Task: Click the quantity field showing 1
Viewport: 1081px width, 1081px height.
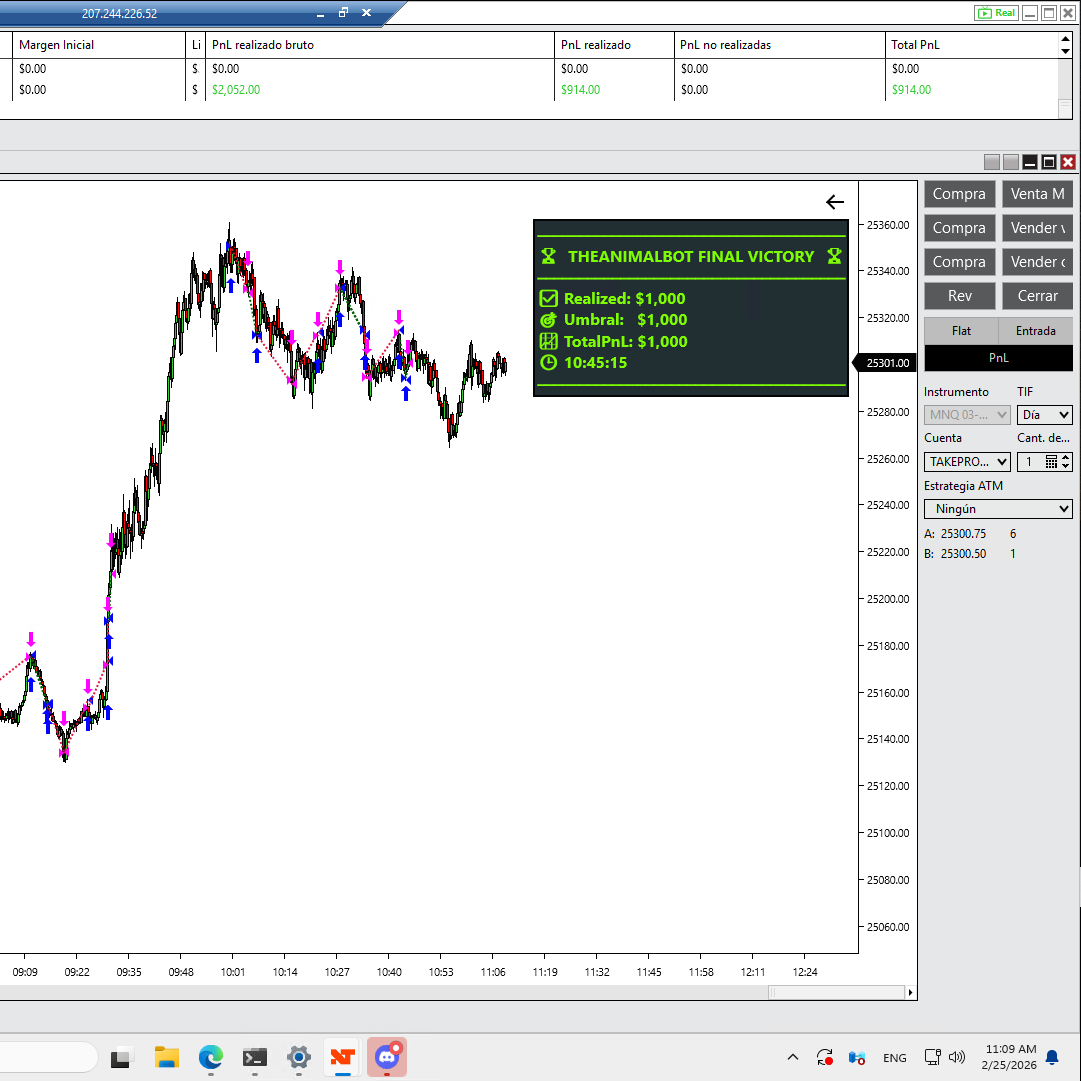Action: pyautogui.click(x=1030, y=461)
